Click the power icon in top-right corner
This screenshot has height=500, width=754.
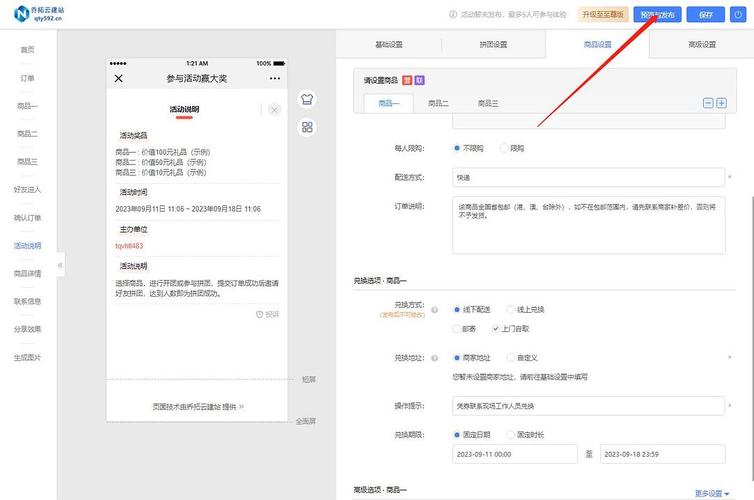739,14
